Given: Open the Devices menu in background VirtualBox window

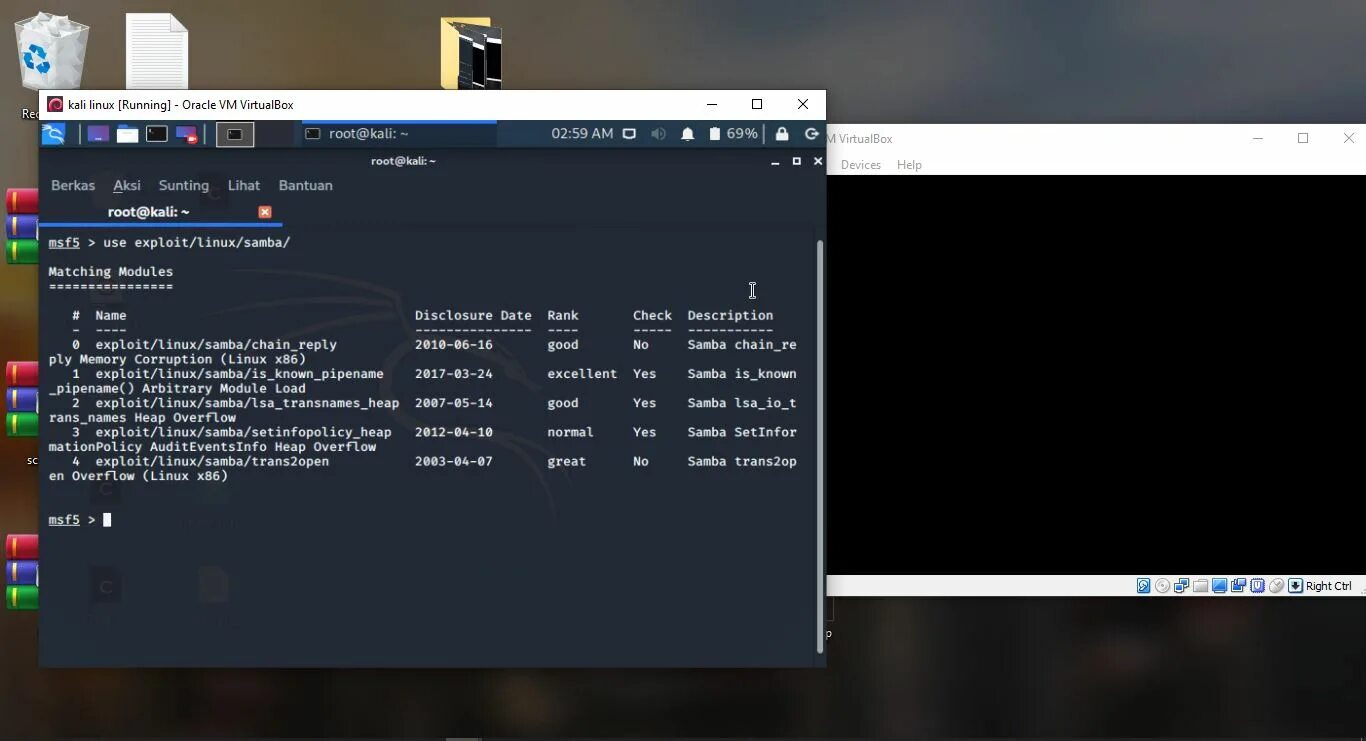Looking at the screenshot, I should [x=861, y=165].
